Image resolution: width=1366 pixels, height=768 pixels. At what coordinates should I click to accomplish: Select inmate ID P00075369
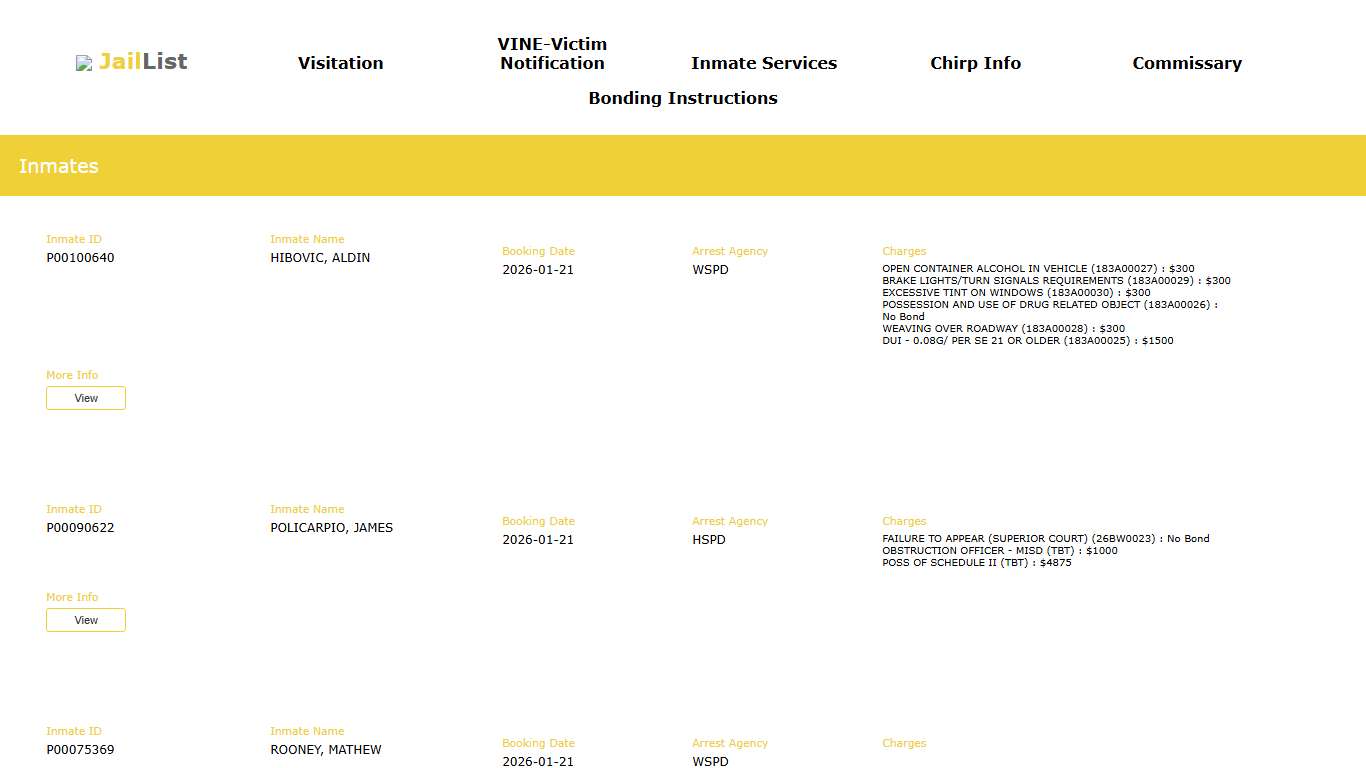[80, 750]
